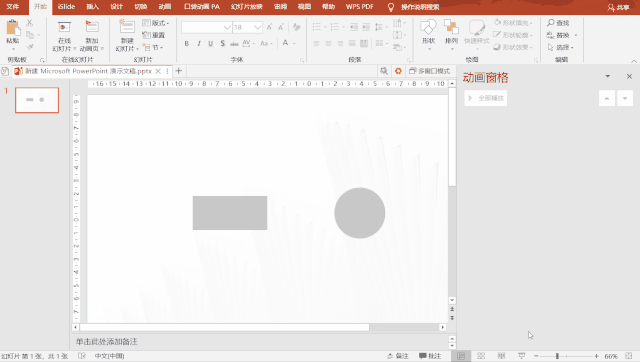640x362 pixels.
Task: Switch to the WPS PDF tab
Action: [x=360, y=7]
